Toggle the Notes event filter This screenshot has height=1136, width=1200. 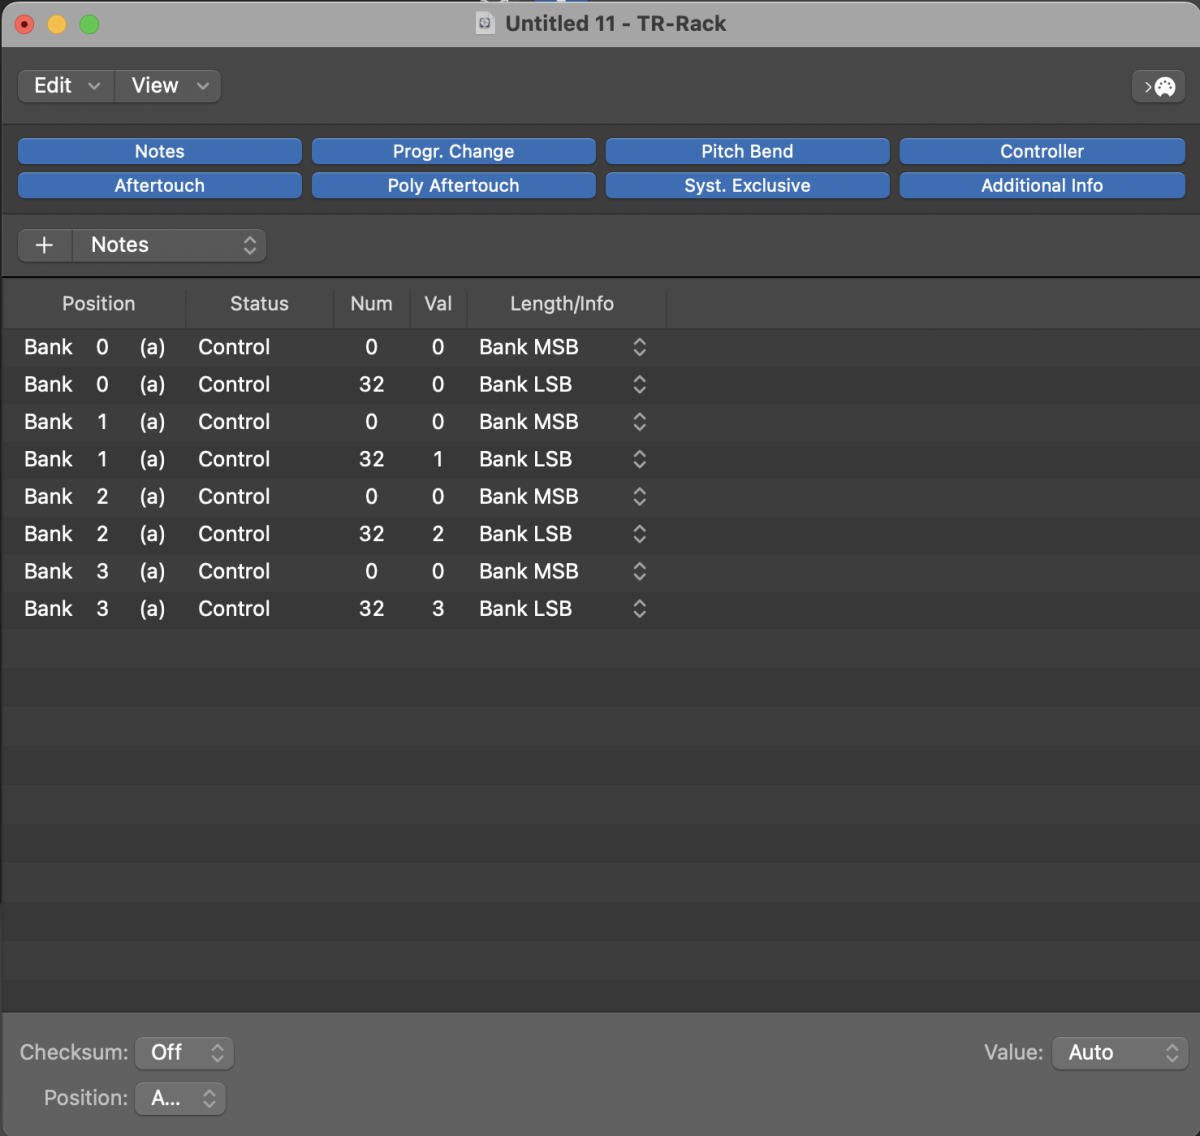tap(160, 151)
